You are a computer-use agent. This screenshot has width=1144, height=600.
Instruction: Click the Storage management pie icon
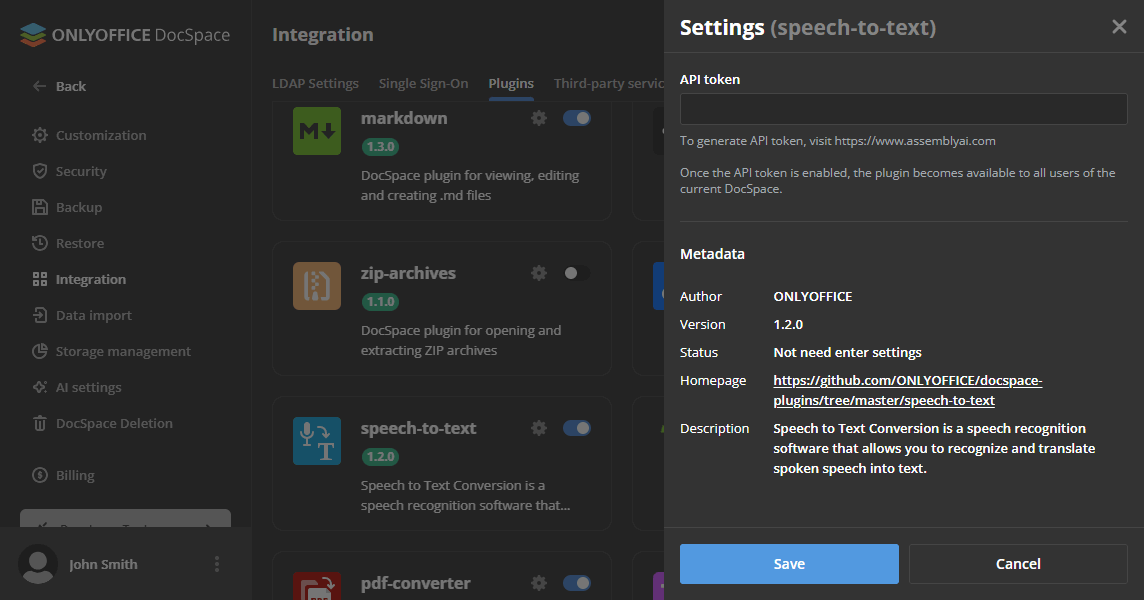pyautogui.click(x=39, y=351)
